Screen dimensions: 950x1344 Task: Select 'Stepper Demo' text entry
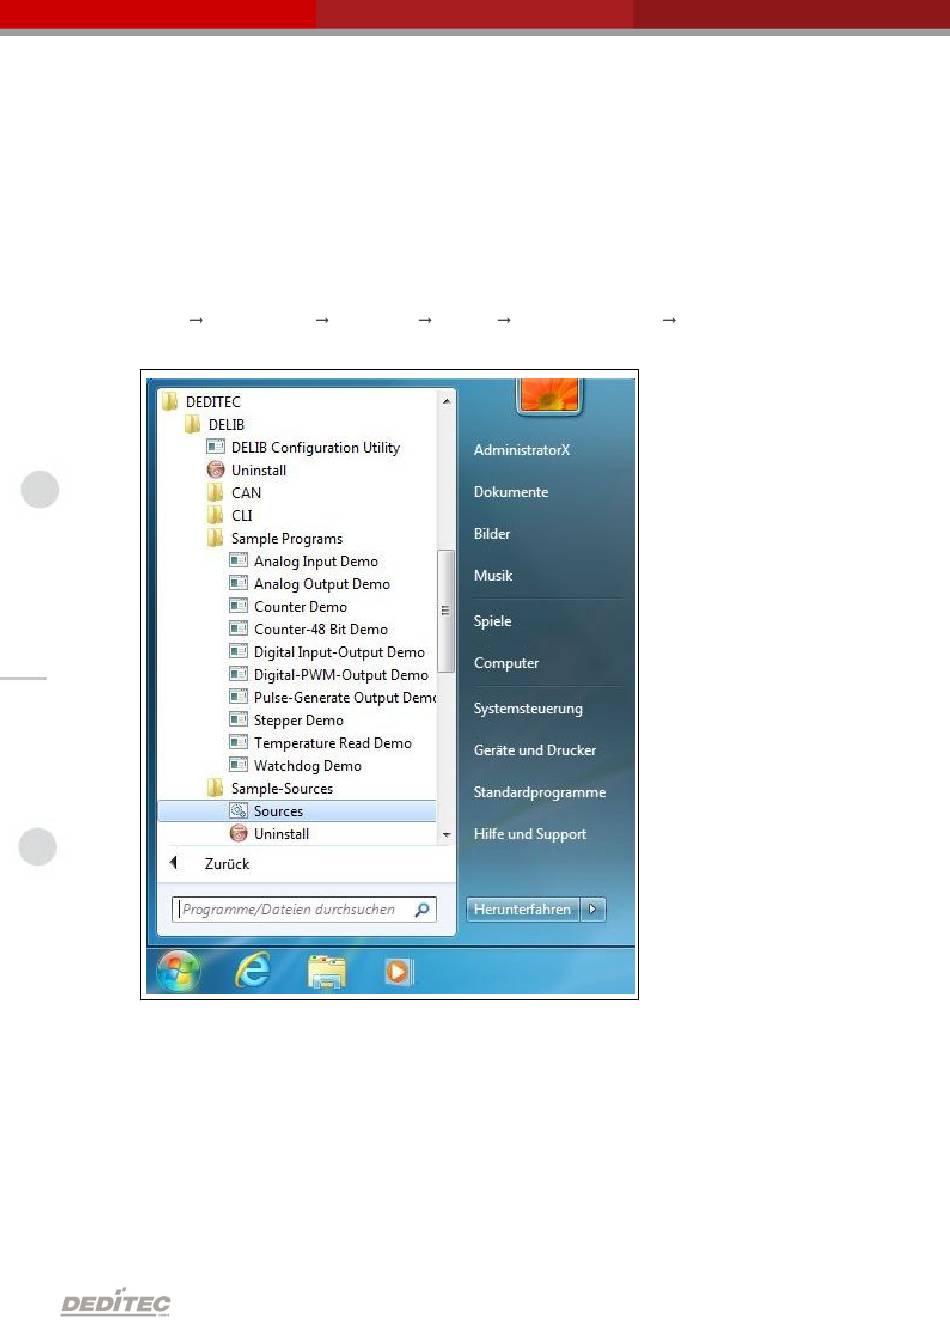(299, 720)
